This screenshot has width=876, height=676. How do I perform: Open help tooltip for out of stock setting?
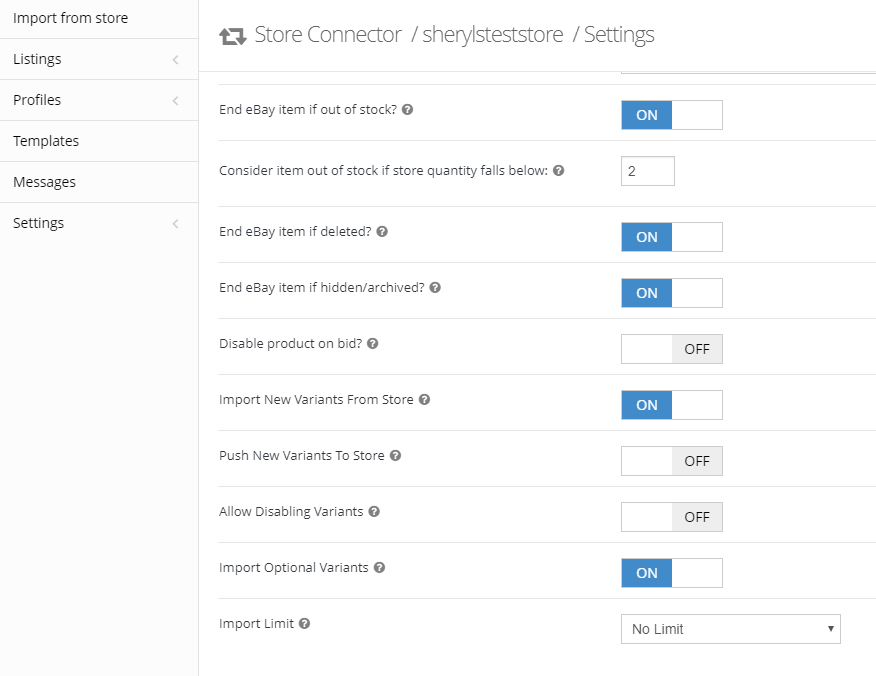[x=407, y=110]
